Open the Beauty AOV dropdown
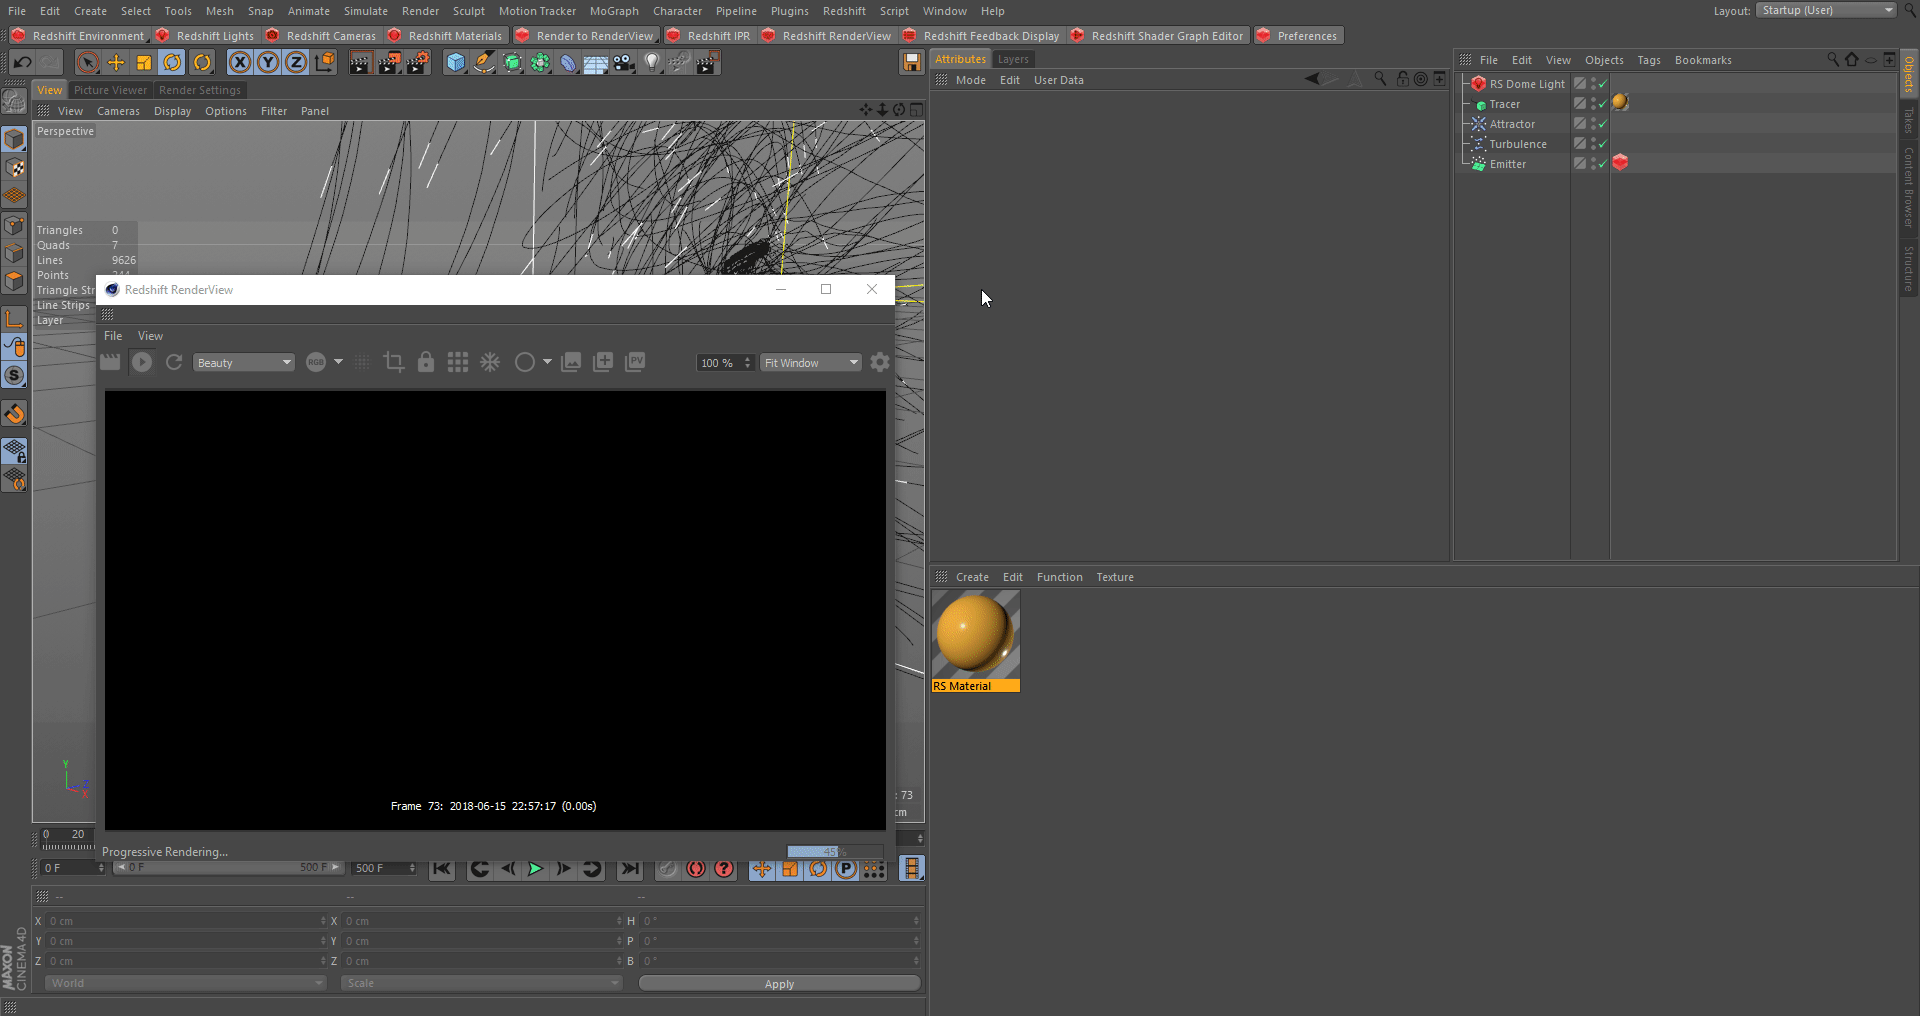 pos(244,363)
